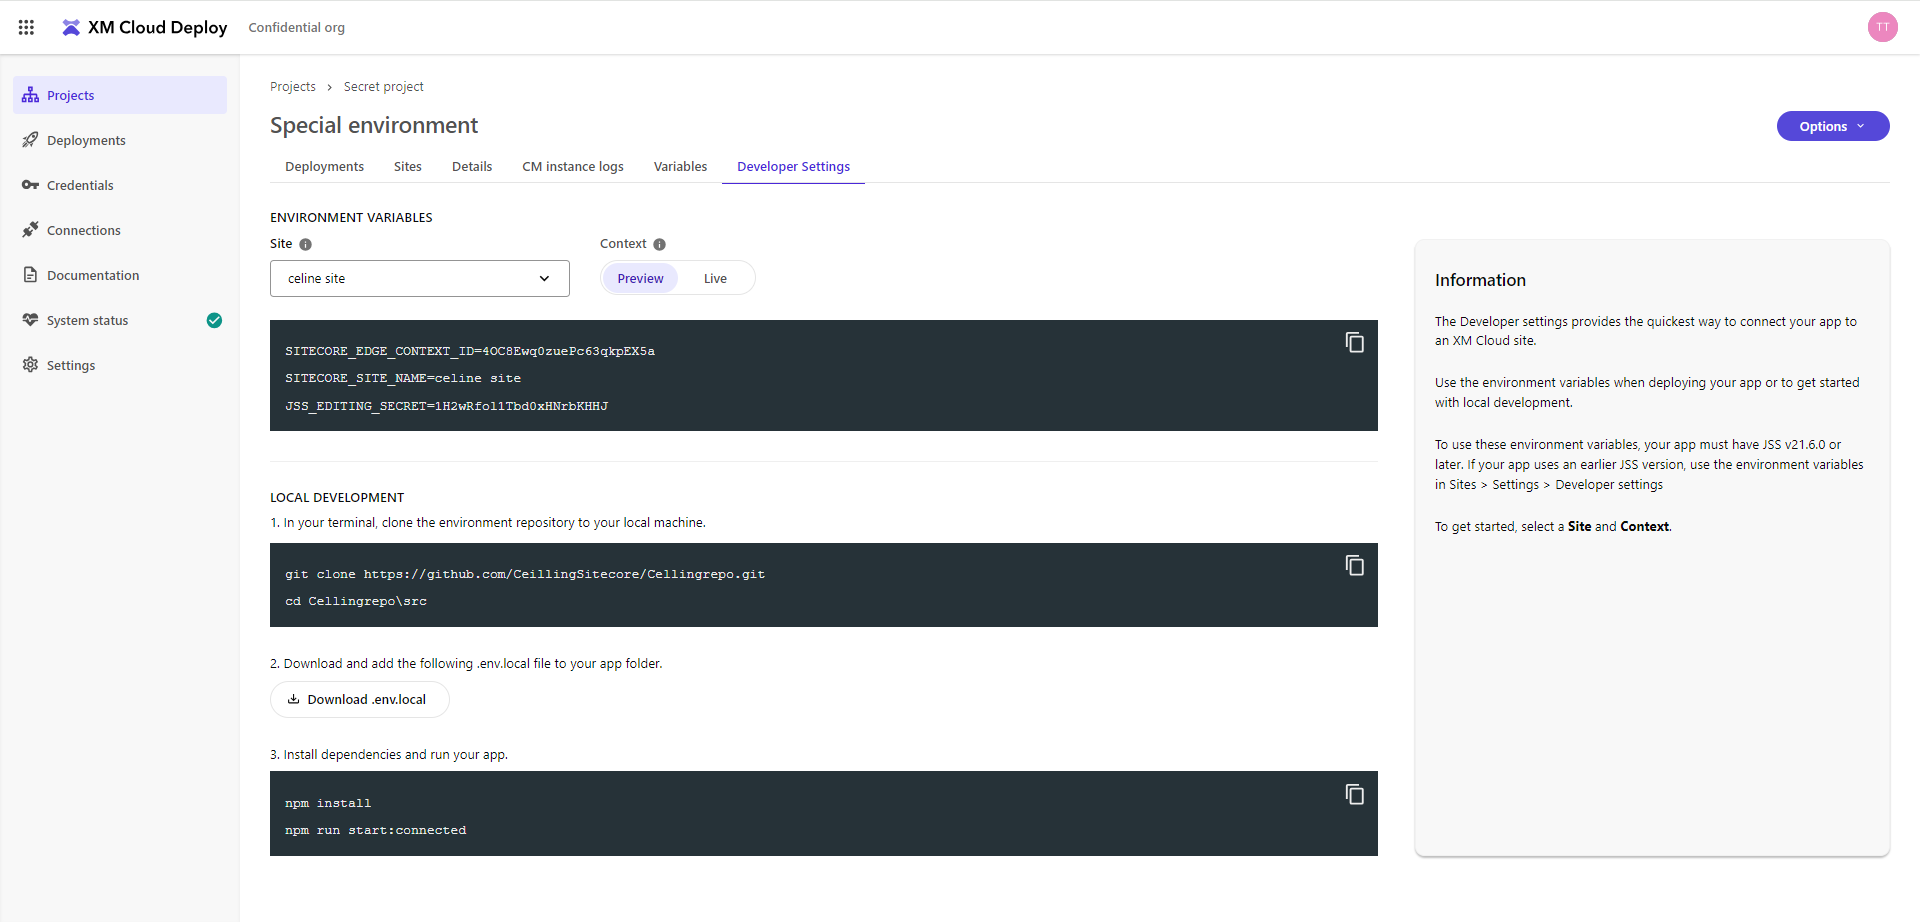Screen dimensions: 1920x922
Task: Download the .env.local file
Action: click(359, 699)
